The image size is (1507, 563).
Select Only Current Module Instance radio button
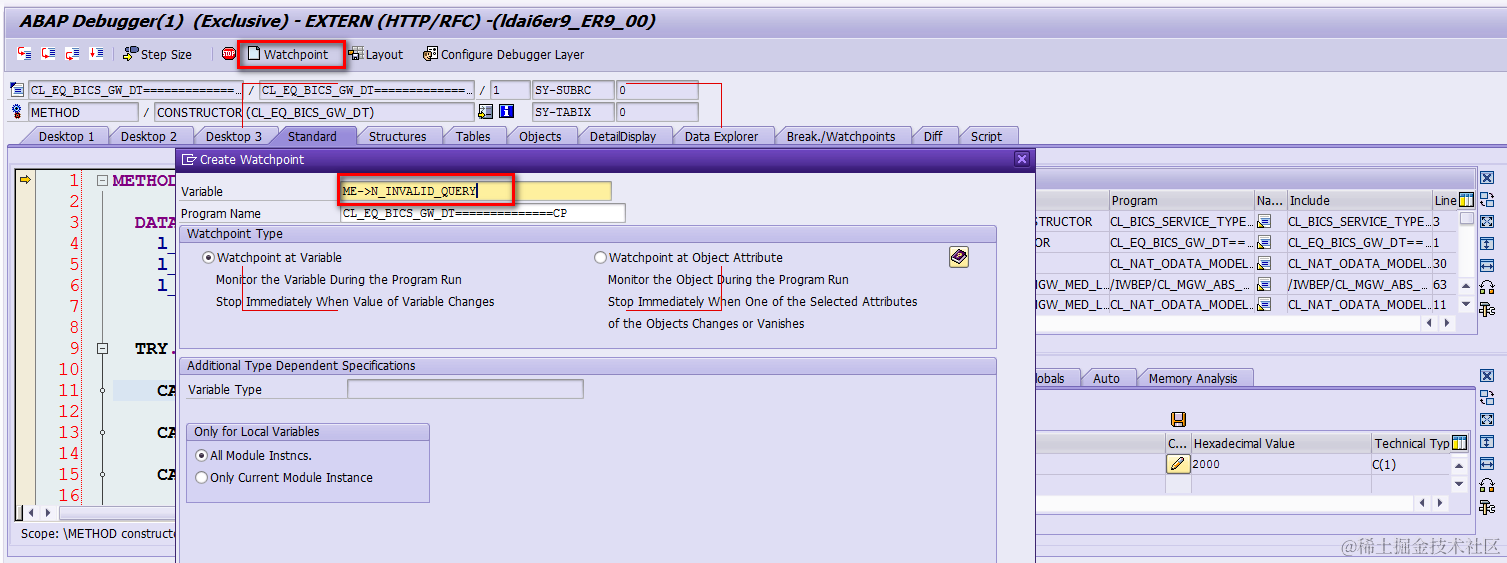tap(202, 478)
